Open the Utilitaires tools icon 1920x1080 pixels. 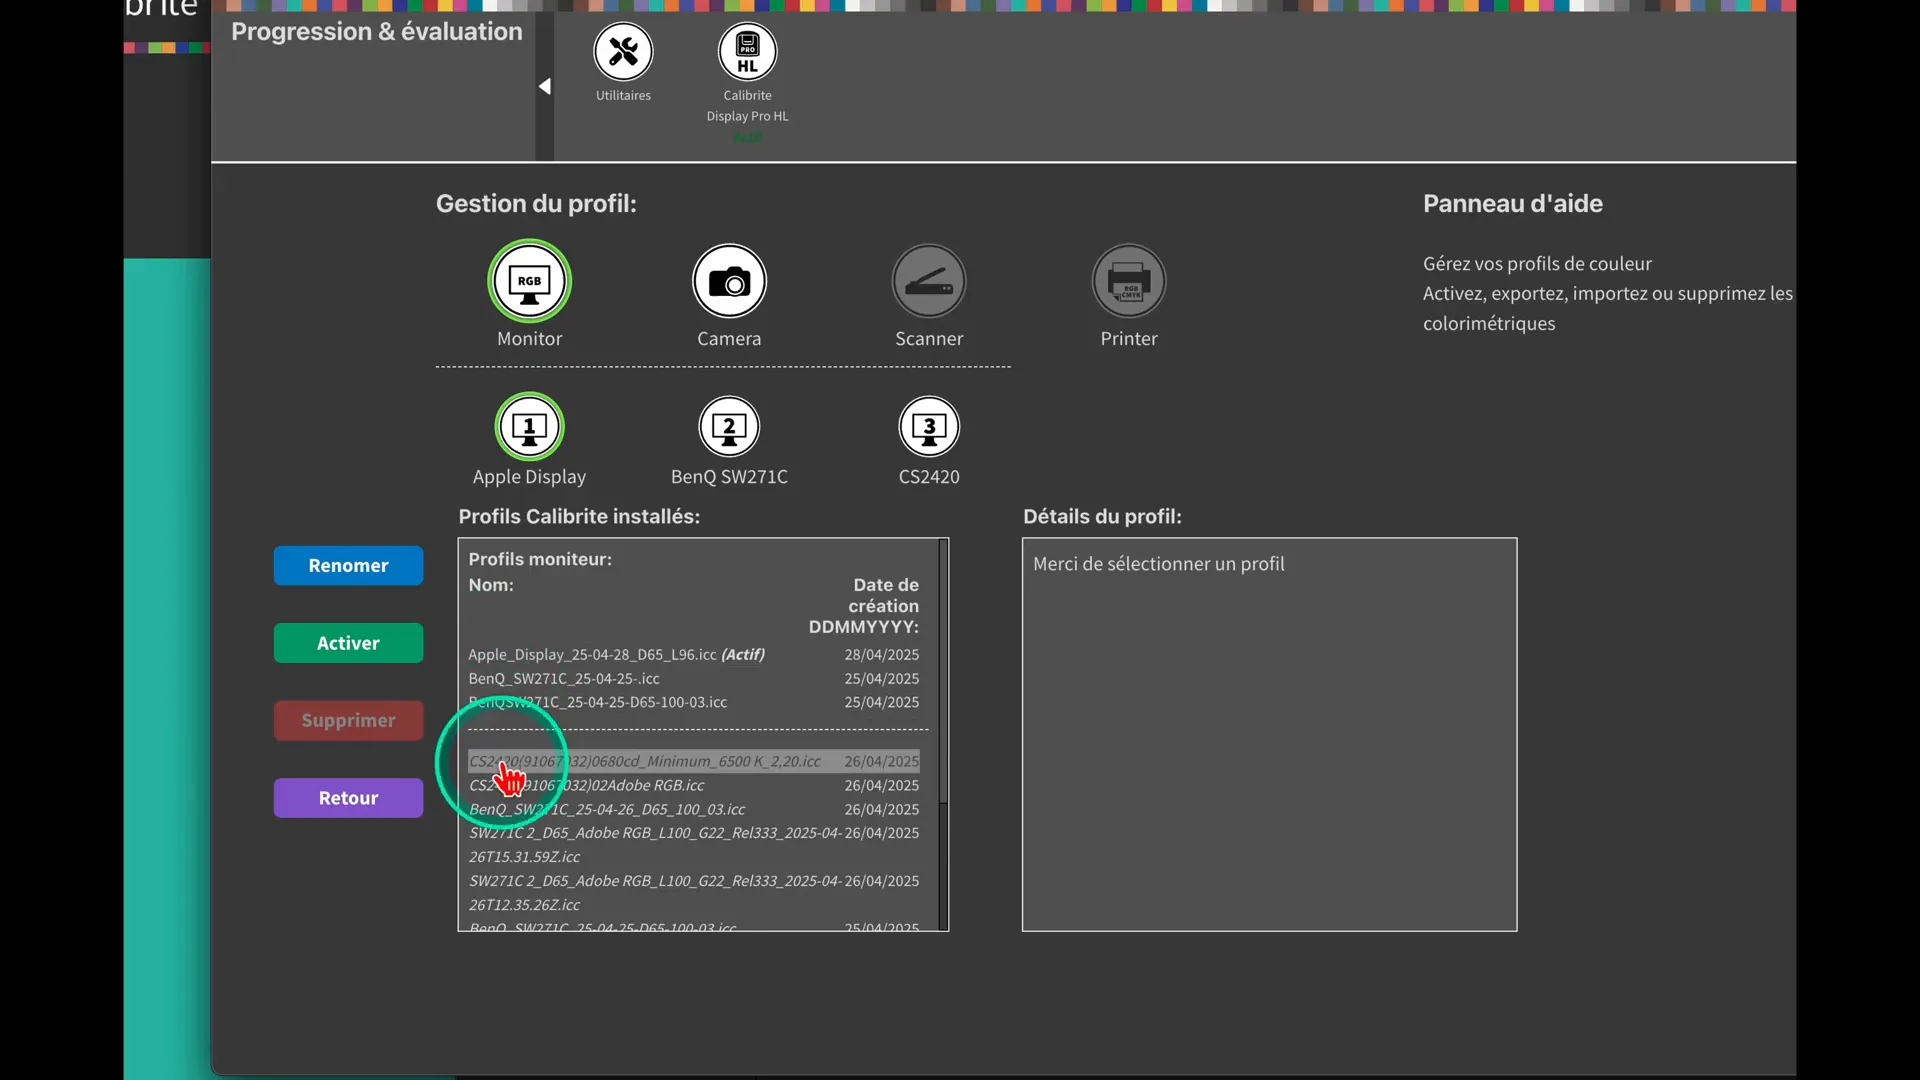(x=623, y=52)
